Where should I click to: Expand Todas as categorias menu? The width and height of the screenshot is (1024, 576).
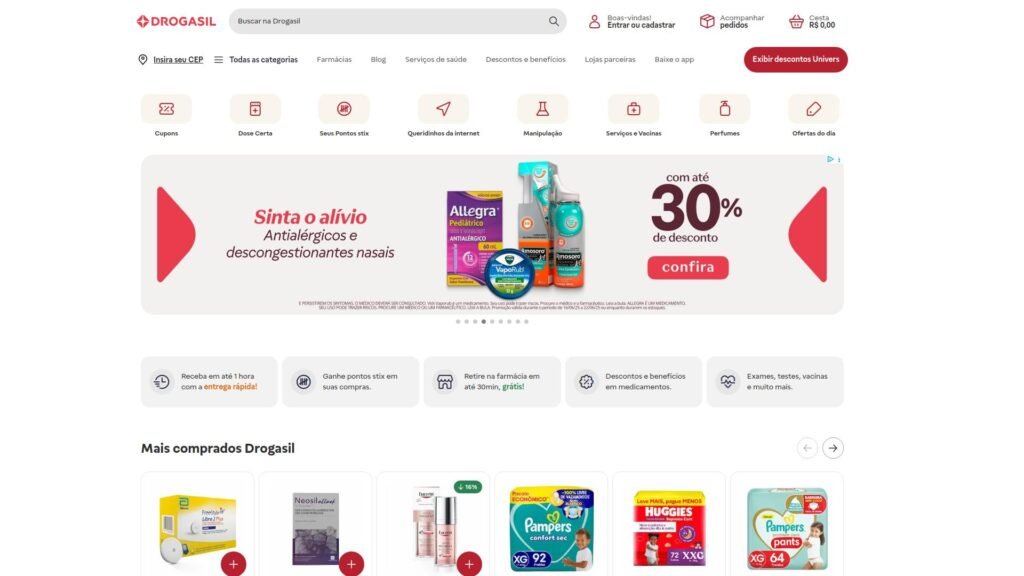tap(256, 59)
